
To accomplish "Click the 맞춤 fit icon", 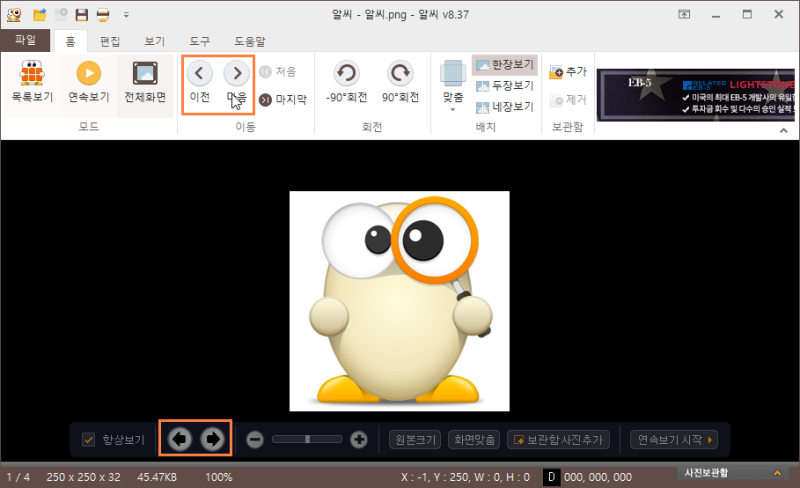I will [453, 74].
